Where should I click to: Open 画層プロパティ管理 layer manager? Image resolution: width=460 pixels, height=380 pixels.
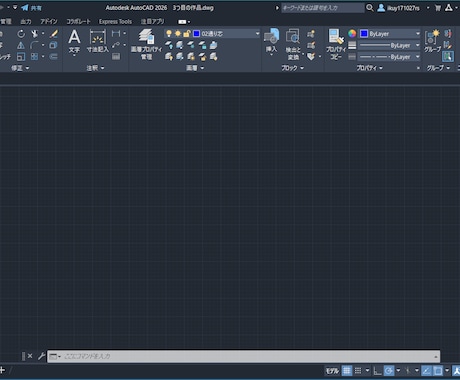pyautogui.click(x=146, y=44)
